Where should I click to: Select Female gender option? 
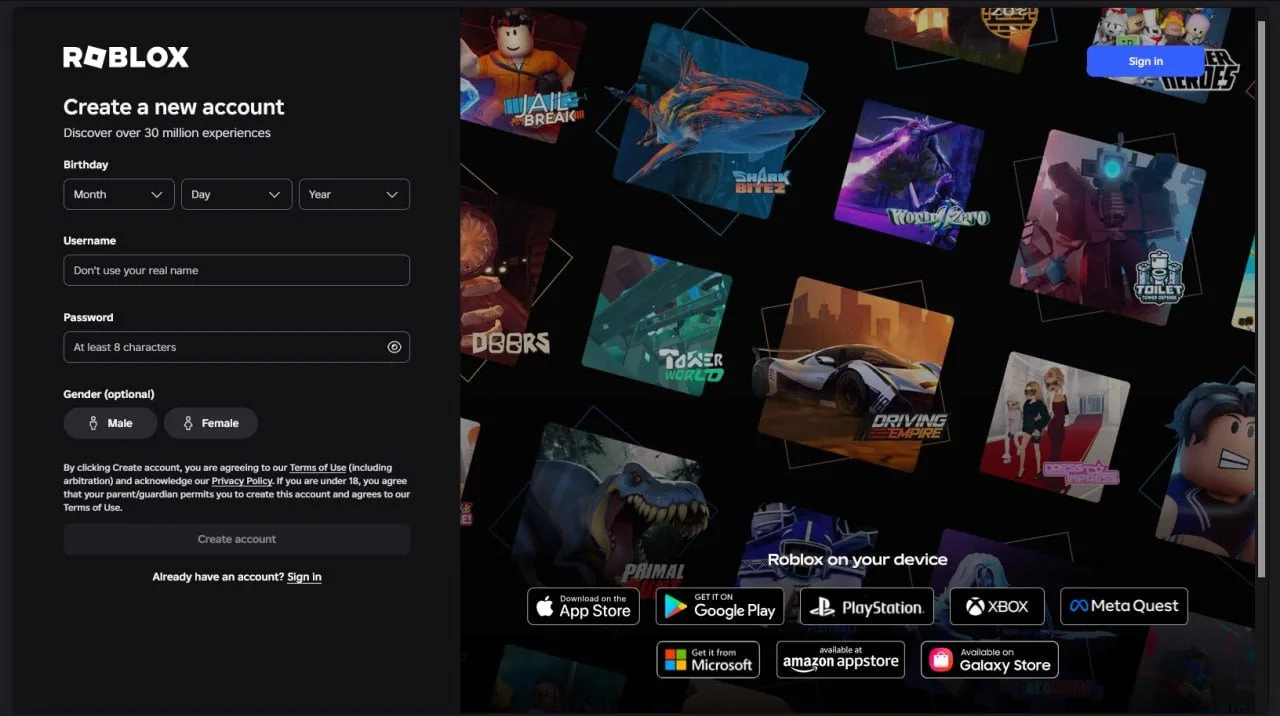211,423
